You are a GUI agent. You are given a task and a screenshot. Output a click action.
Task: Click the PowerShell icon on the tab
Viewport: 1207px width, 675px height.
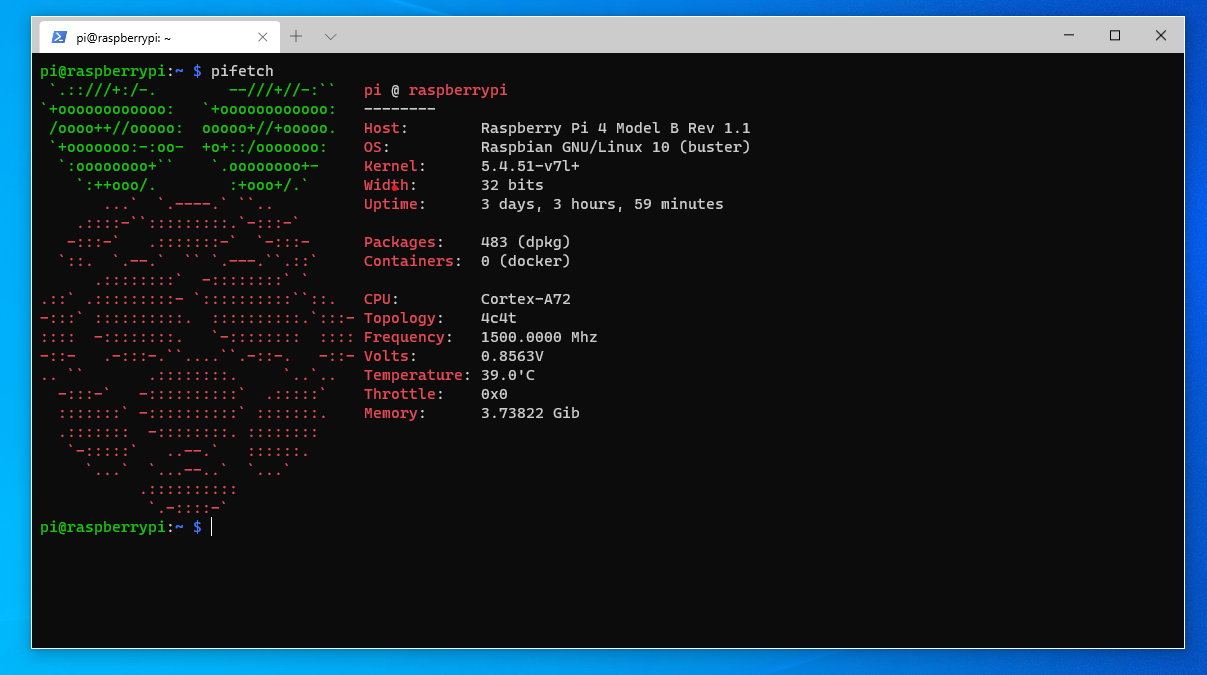coord(59,37)
